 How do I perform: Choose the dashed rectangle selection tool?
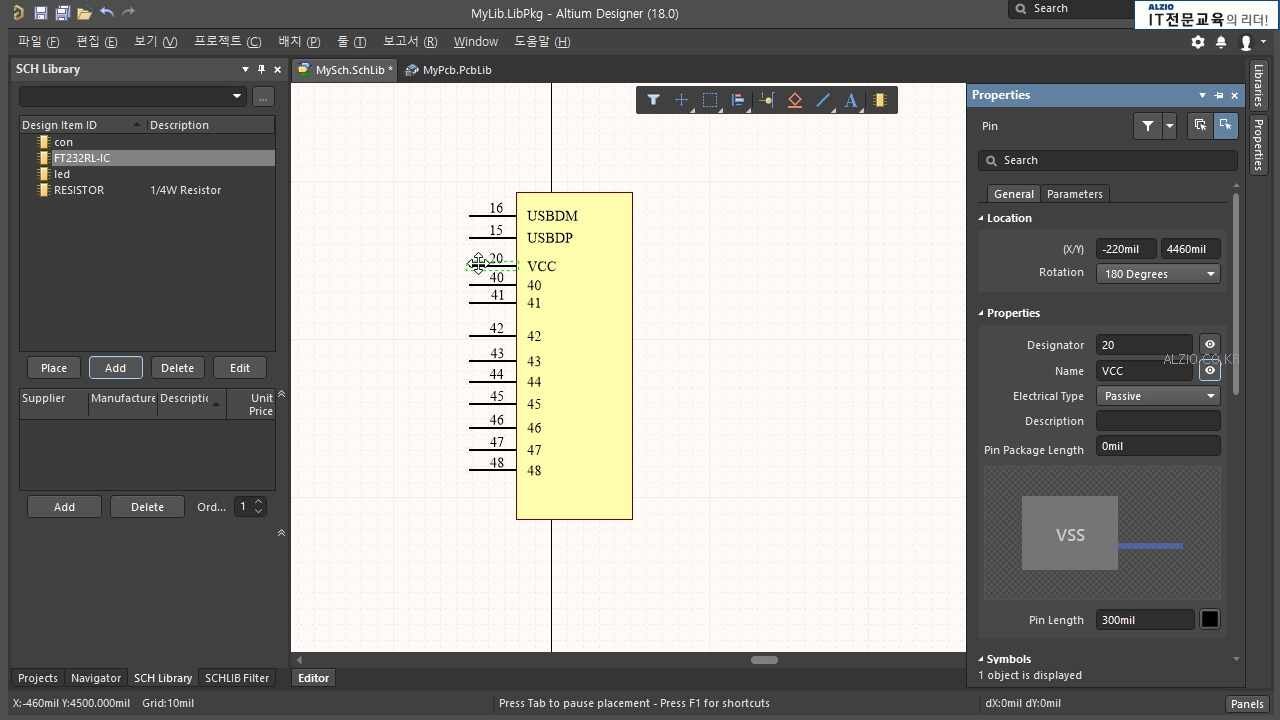pyautogui.click(x=710, y=100)
